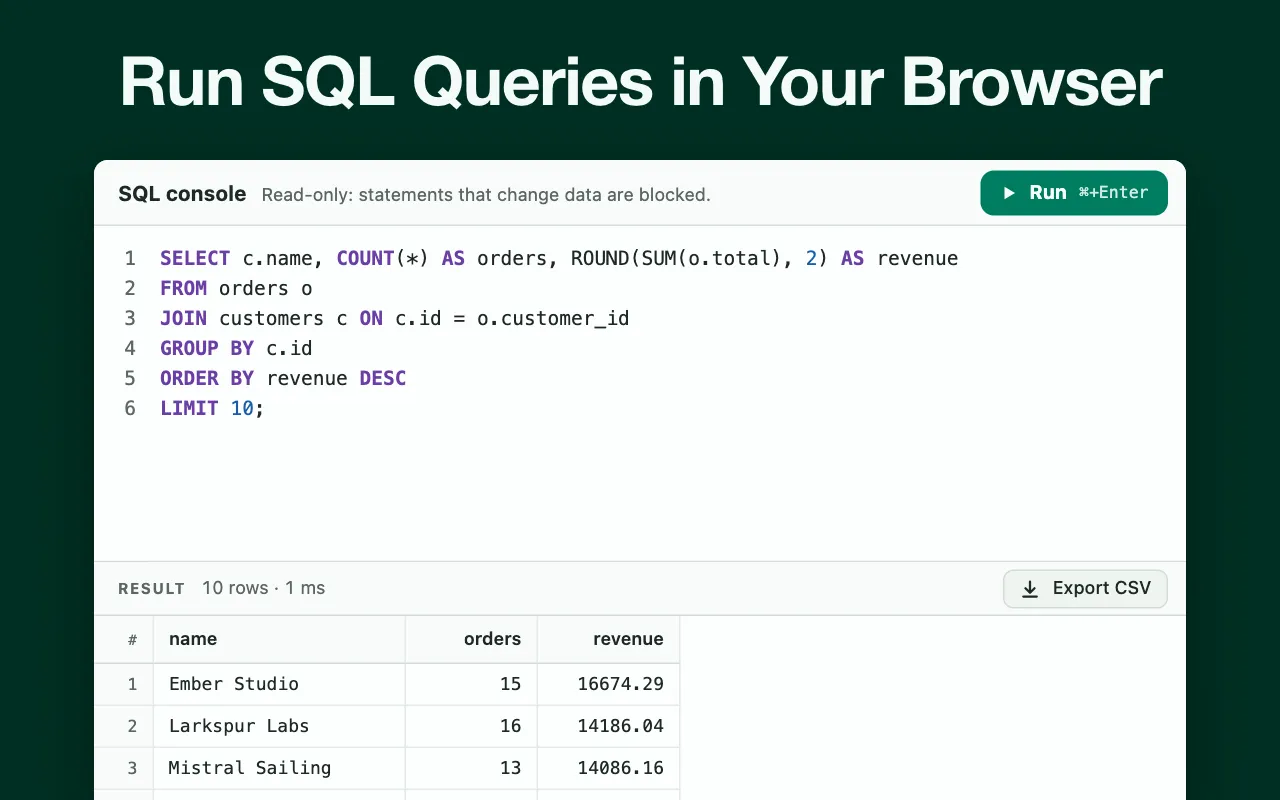The width and height of the screenshot is (1280, 800).
Task: Click line number 6 in the gutter
Action: [x=130, y=408]
